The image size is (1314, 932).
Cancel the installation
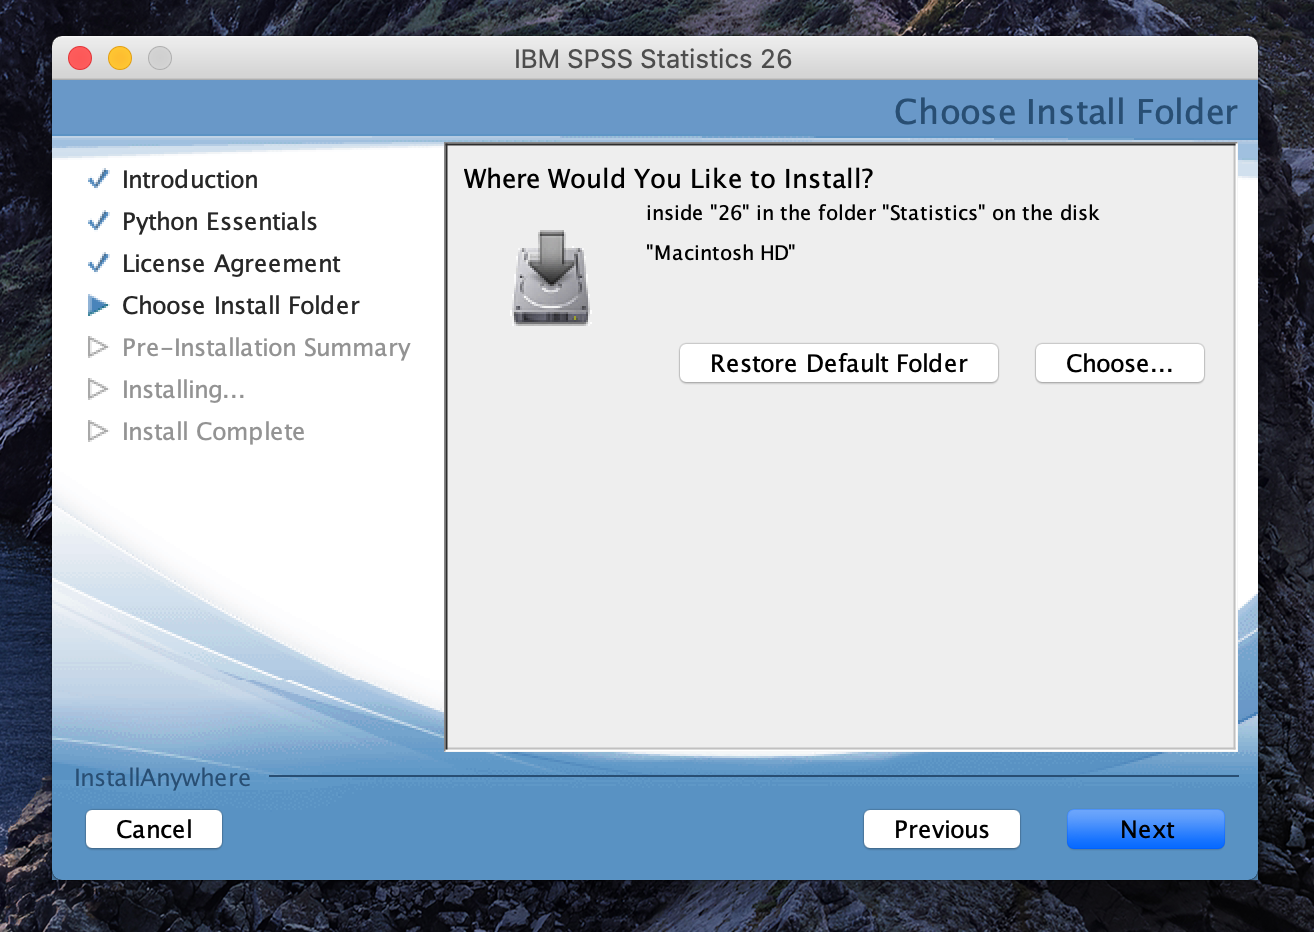click(x=154, y=829)
